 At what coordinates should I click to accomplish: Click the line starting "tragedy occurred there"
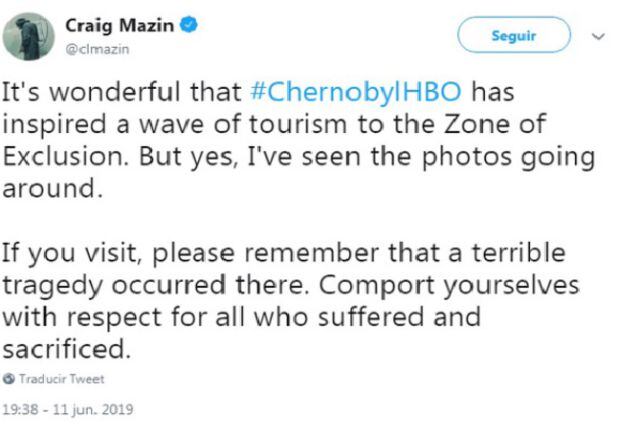click(x=292, y=285)
